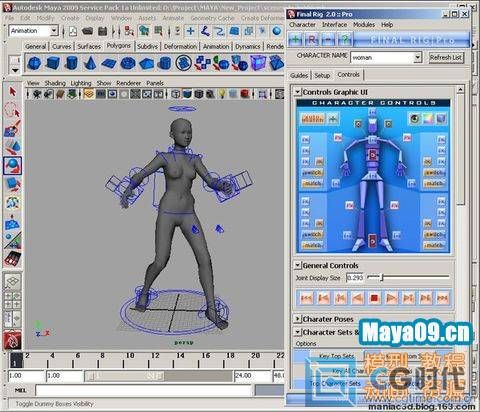
Task: Create a polygon cylinder from shelf
Action: pos(71,63)
